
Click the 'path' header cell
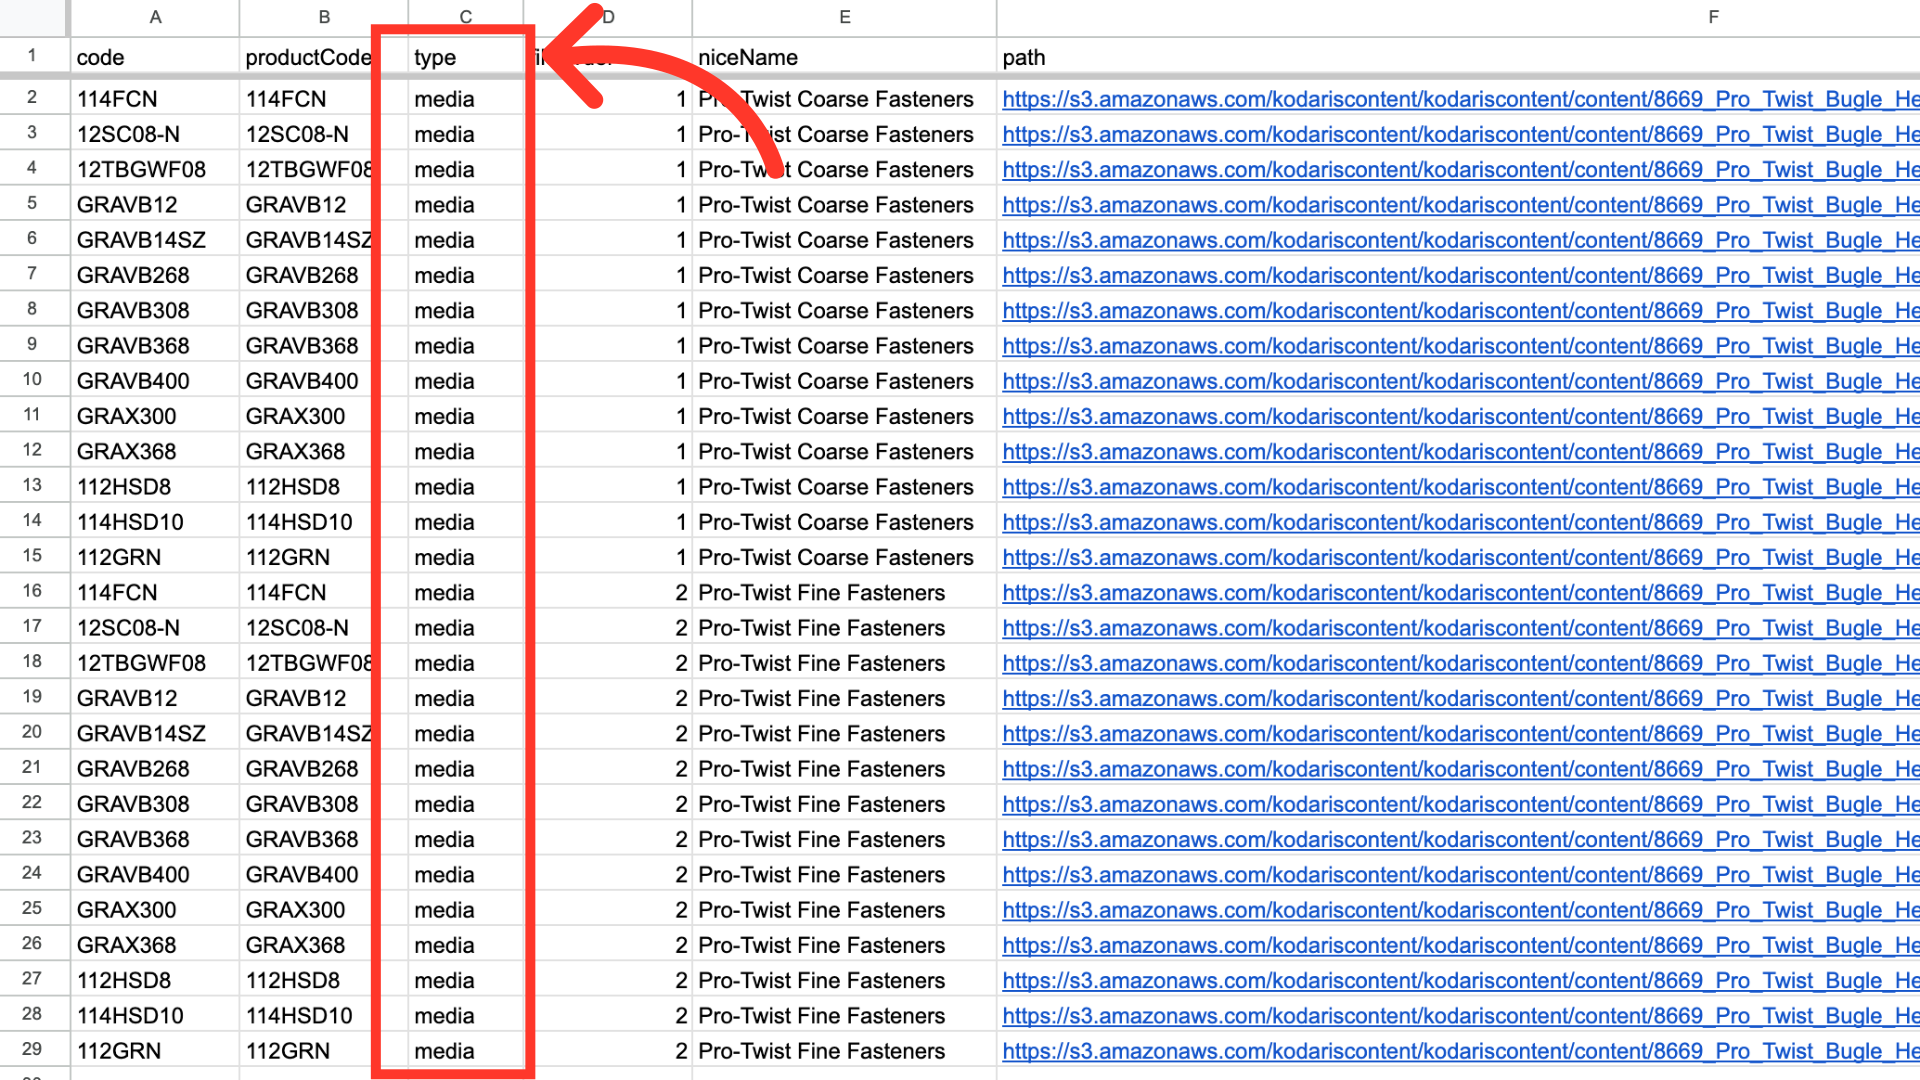[x=1023, y=57]
